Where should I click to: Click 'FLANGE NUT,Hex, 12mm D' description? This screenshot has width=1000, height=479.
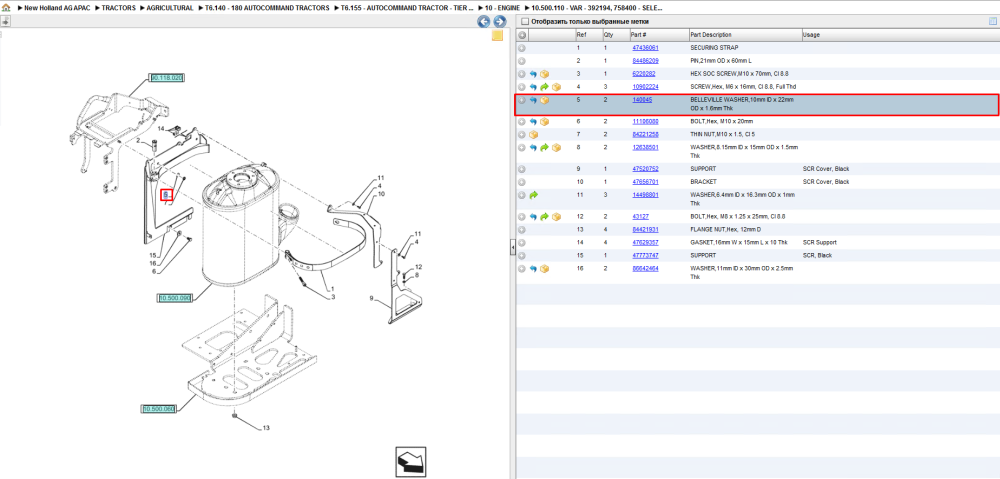pyautogui.click(x=727, y=230)
